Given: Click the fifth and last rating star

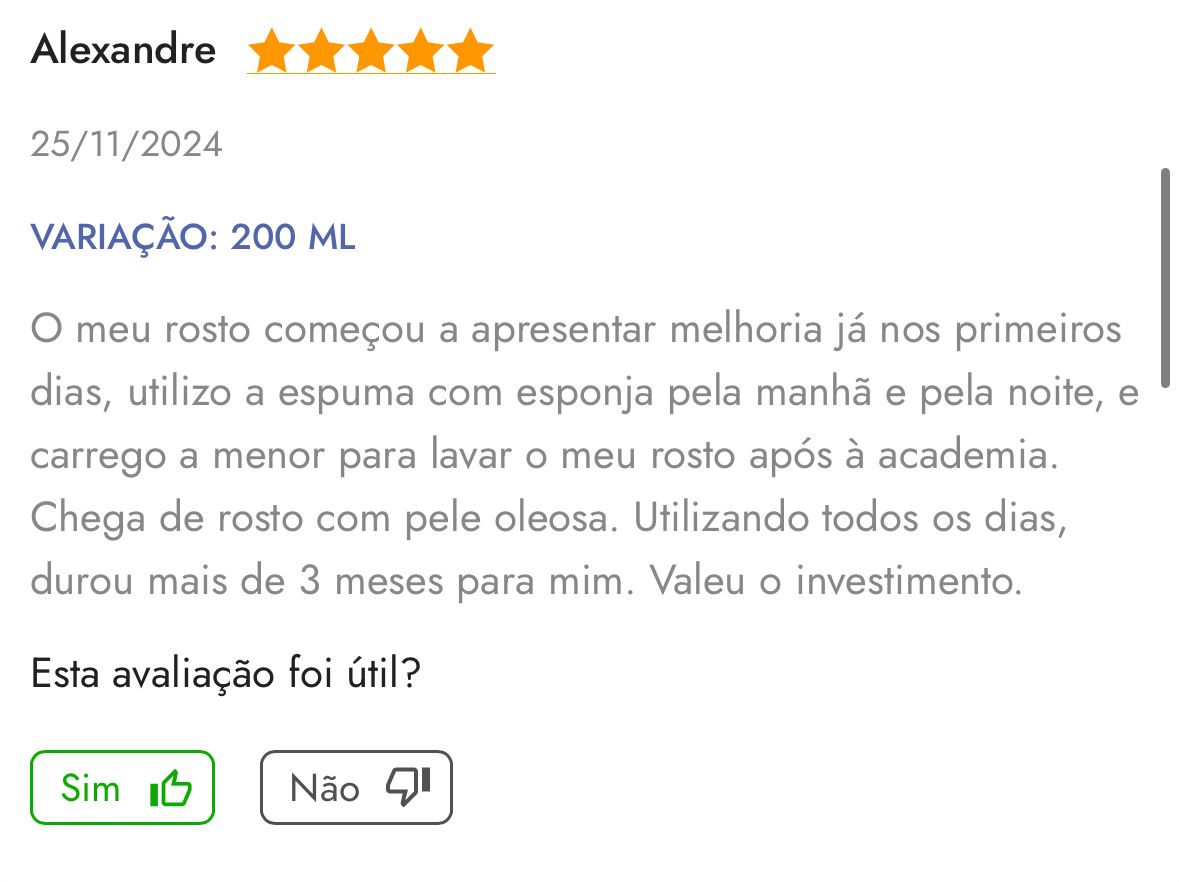Looking at the screenshot, I should click(471, 52).
